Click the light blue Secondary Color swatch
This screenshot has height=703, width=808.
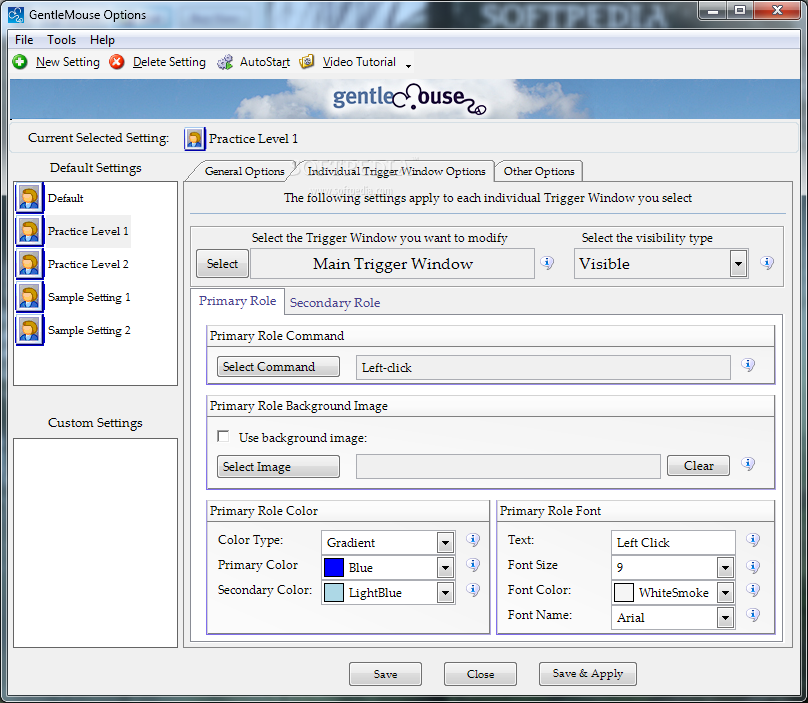pyautogui.click(x=334, y=593)
